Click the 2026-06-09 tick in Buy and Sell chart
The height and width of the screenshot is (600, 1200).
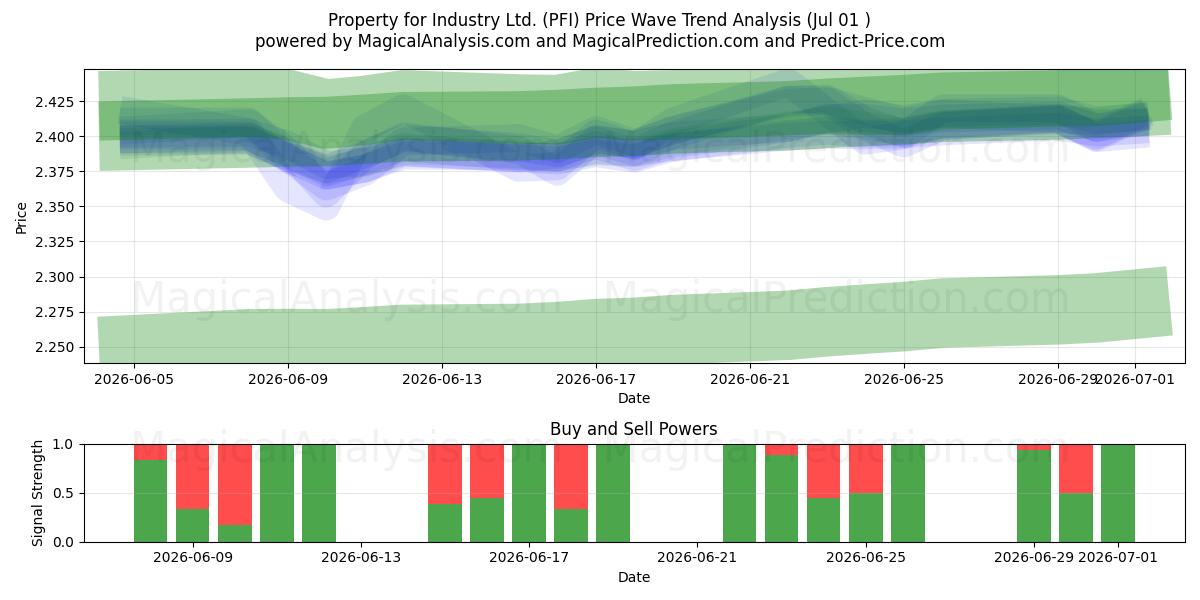click(192, 558)
